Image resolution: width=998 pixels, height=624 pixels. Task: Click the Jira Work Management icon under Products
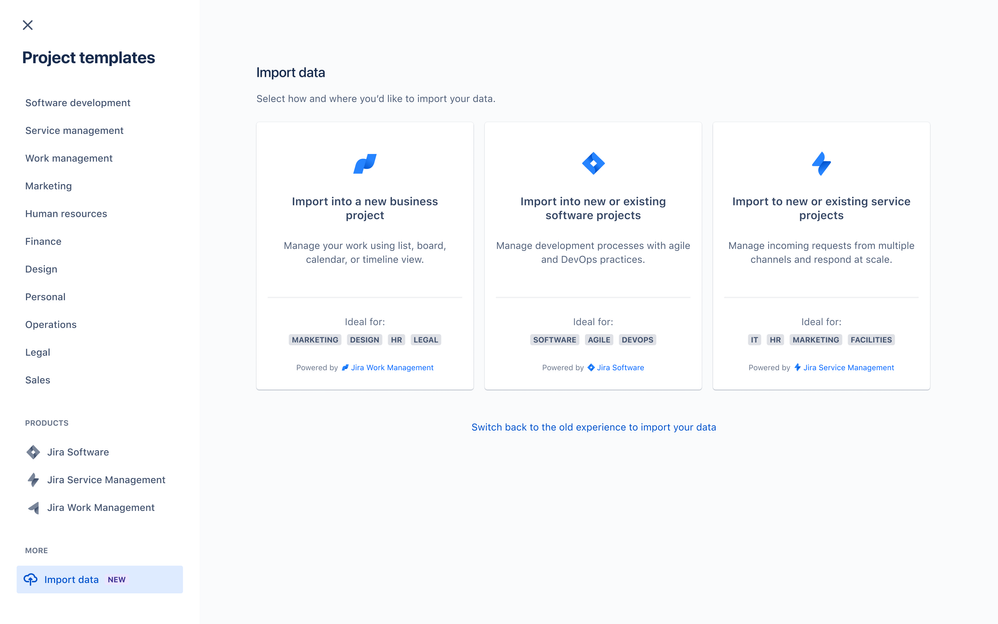click(31, 507)
